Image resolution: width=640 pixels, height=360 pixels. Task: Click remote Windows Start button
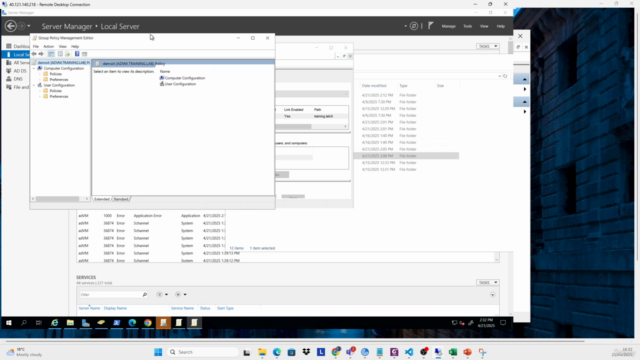pos(9,323)
